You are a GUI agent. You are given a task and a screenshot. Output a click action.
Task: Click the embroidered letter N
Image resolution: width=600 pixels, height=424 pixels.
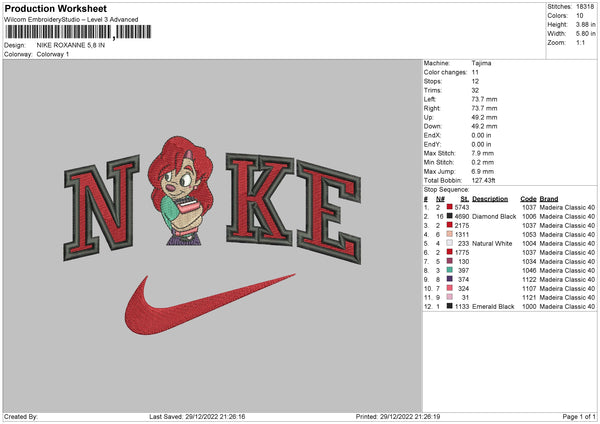(x=101, y=207)
